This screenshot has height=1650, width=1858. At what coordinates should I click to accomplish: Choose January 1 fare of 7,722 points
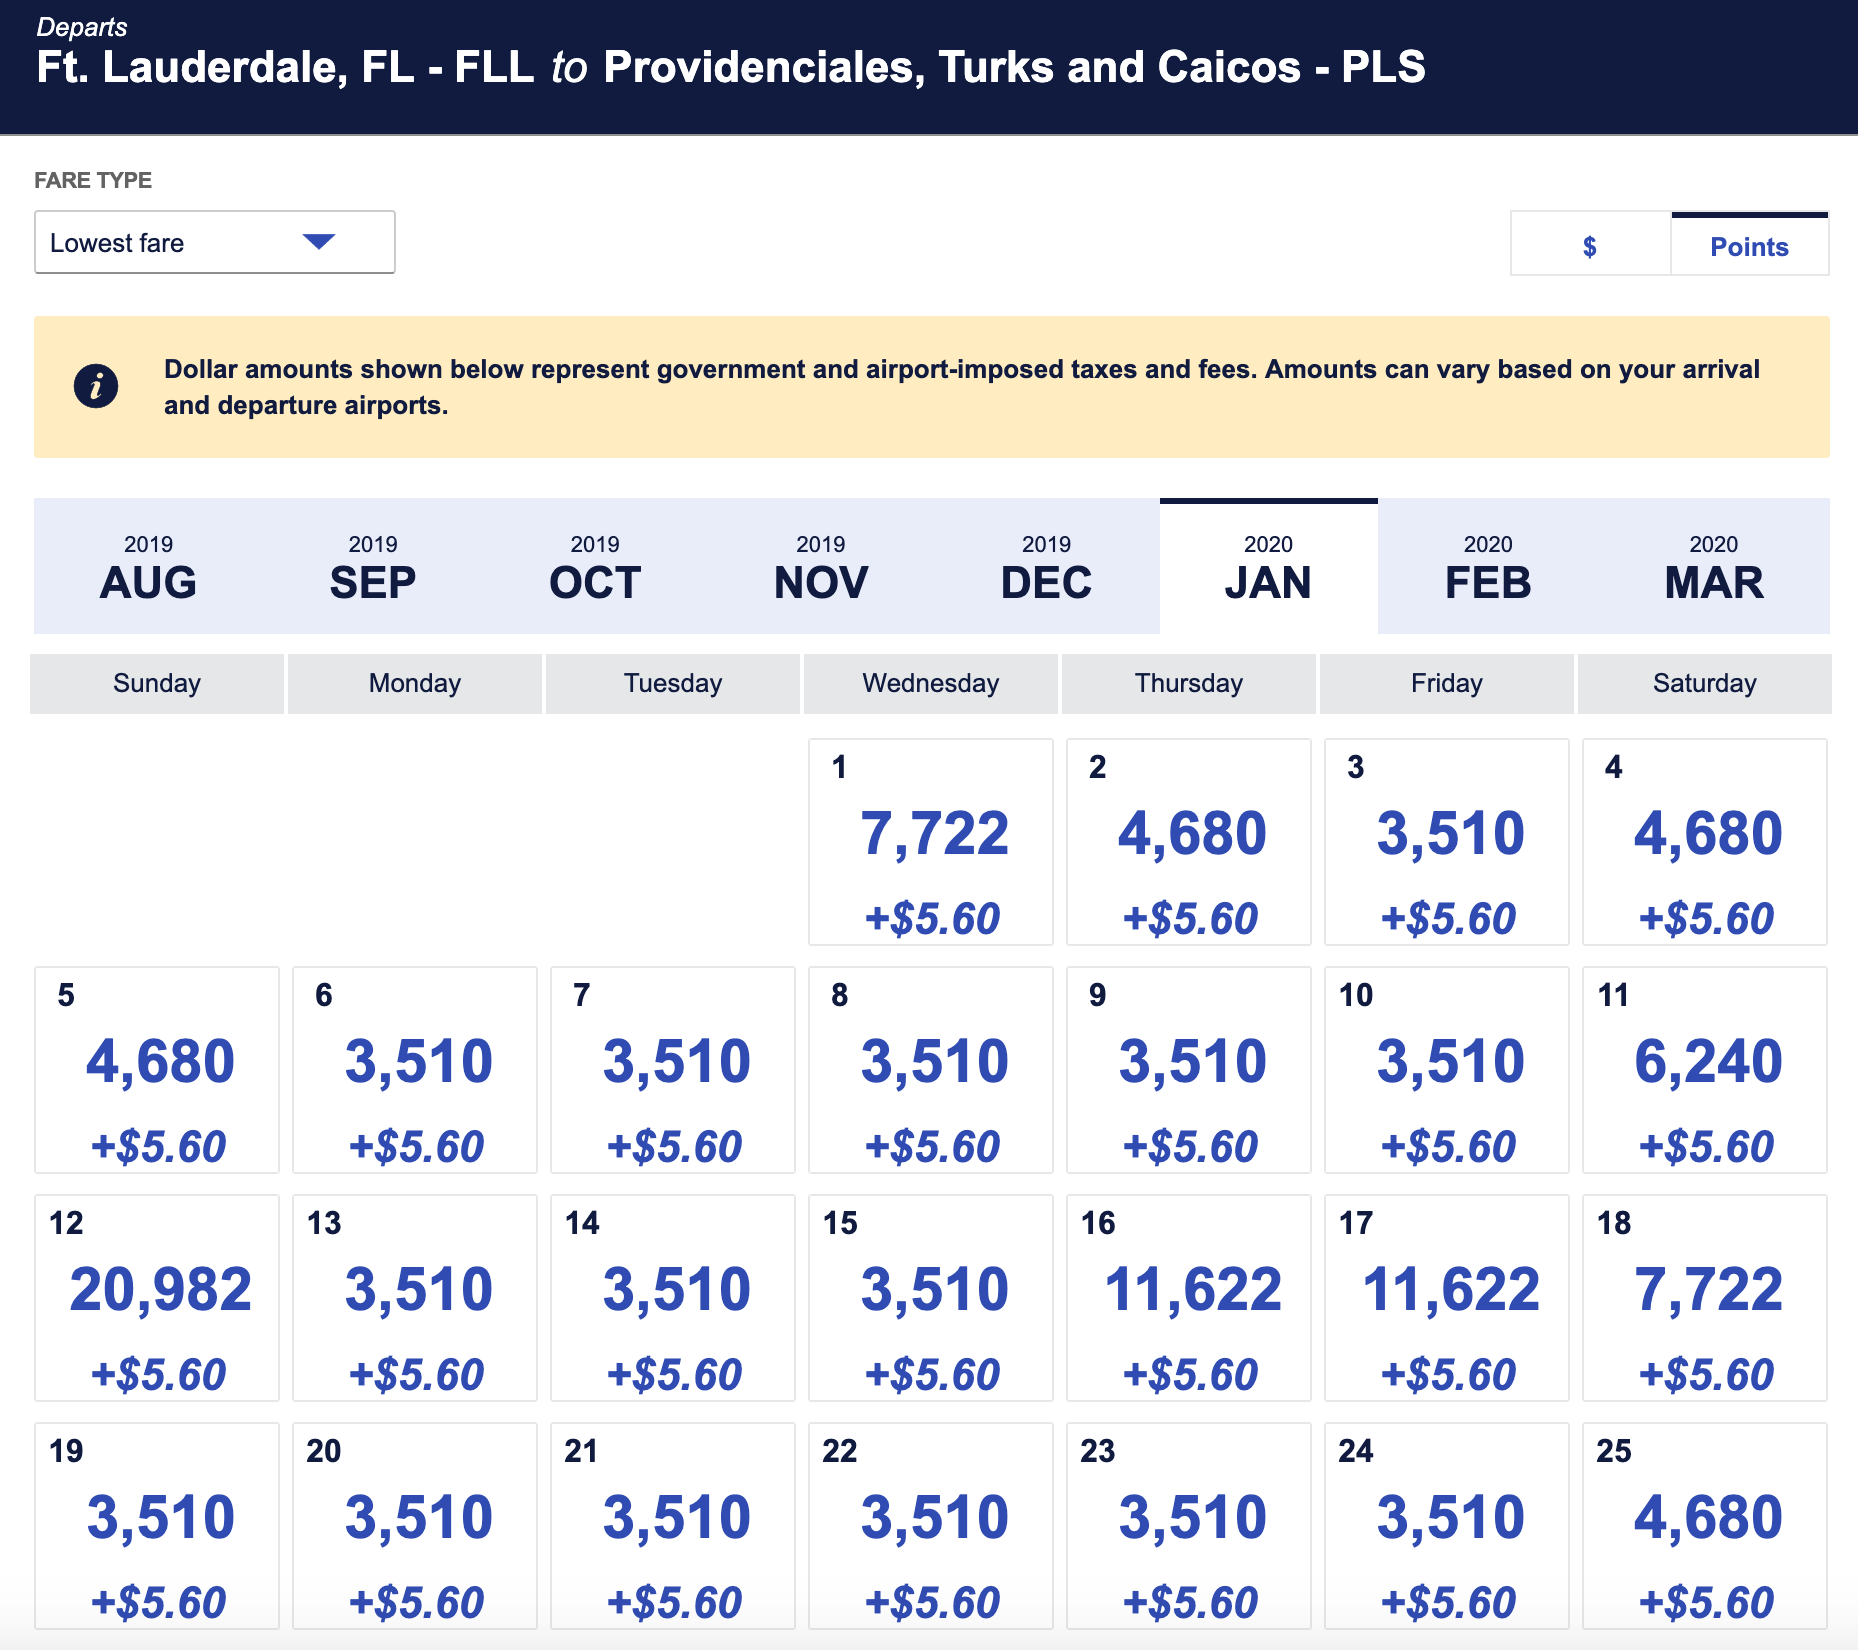pos(931,842)
